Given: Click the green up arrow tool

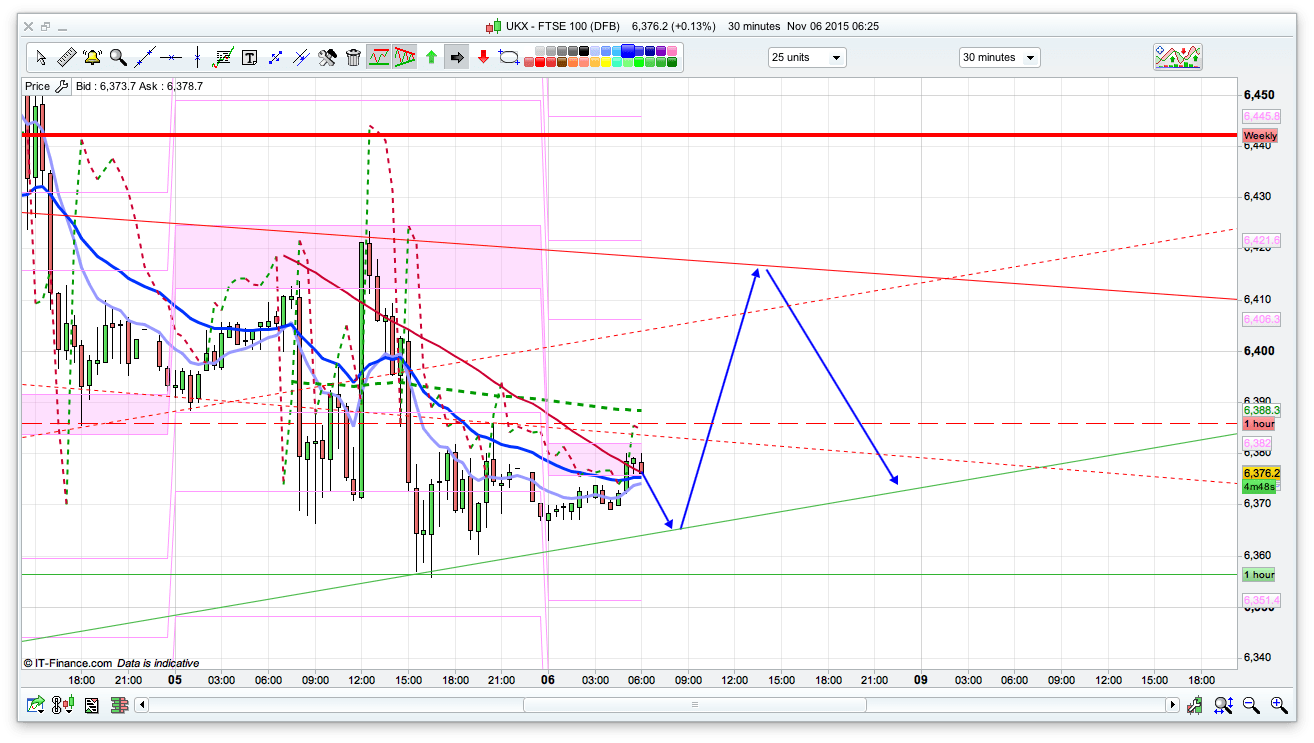Looking at the screenshot, I should point(431,57).
